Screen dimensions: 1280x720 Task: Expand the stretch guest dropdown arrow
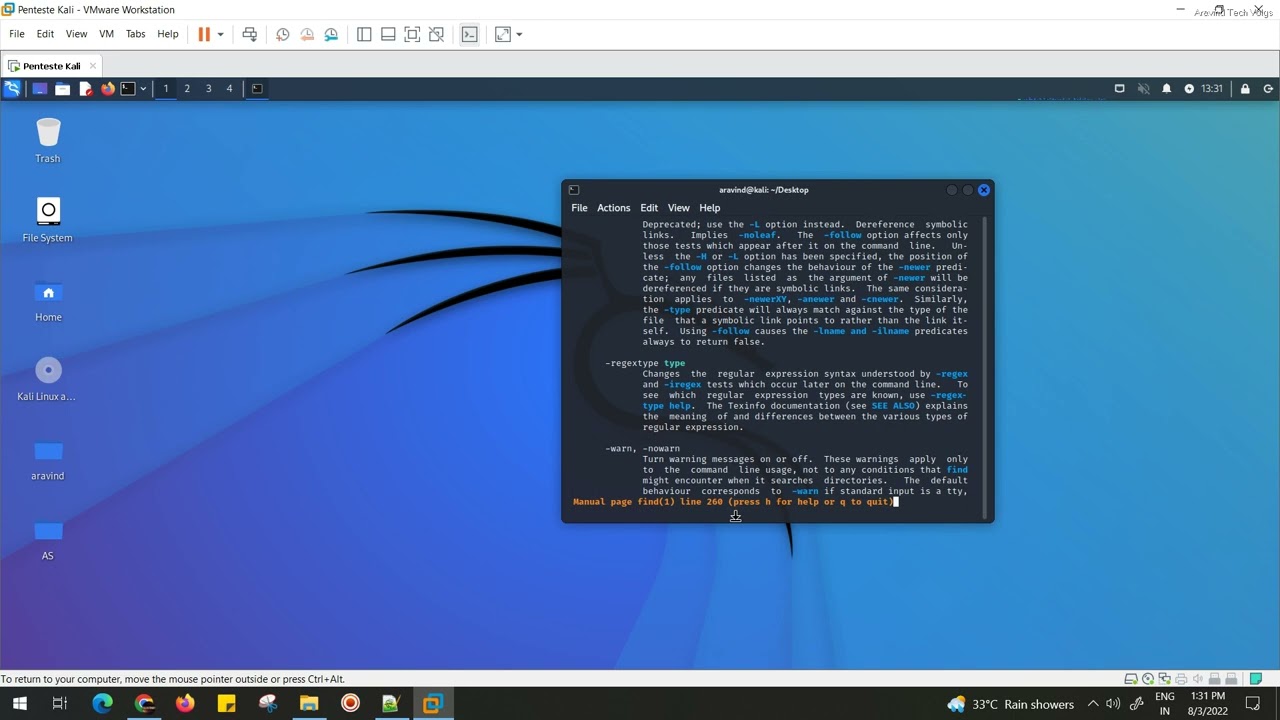coord(519,34)
